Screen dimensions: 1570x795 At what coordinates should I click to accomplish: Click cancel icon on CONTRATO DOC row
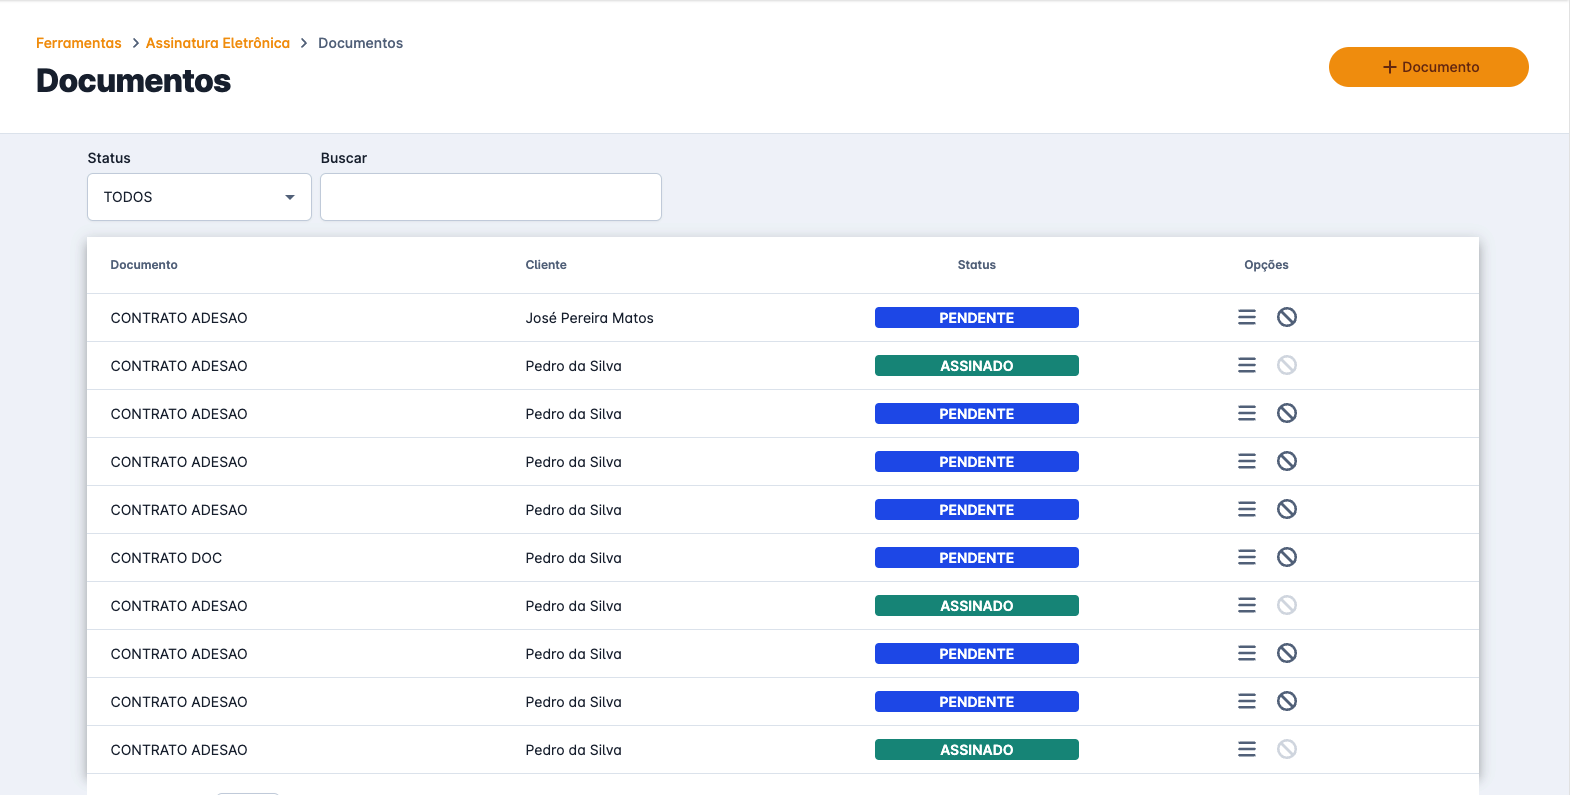1286,557
